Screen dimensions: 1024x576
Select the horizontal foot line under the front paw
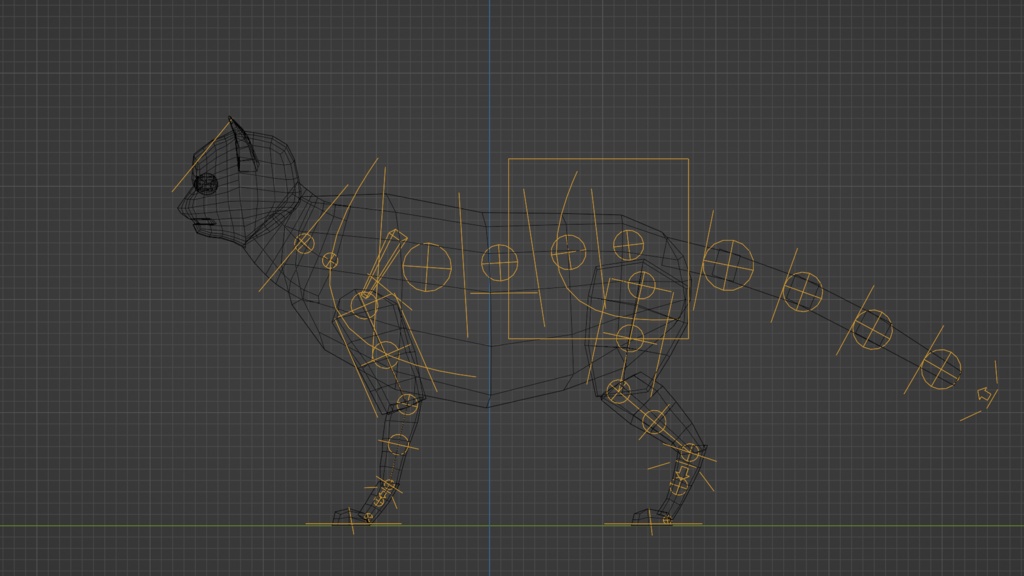(355, 522)
